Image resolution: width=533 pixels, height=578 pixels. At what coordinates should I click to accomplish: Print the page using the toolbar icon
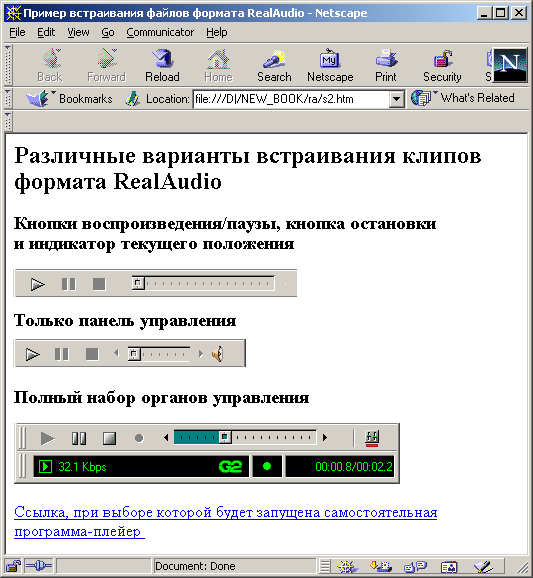pos(386,65)
